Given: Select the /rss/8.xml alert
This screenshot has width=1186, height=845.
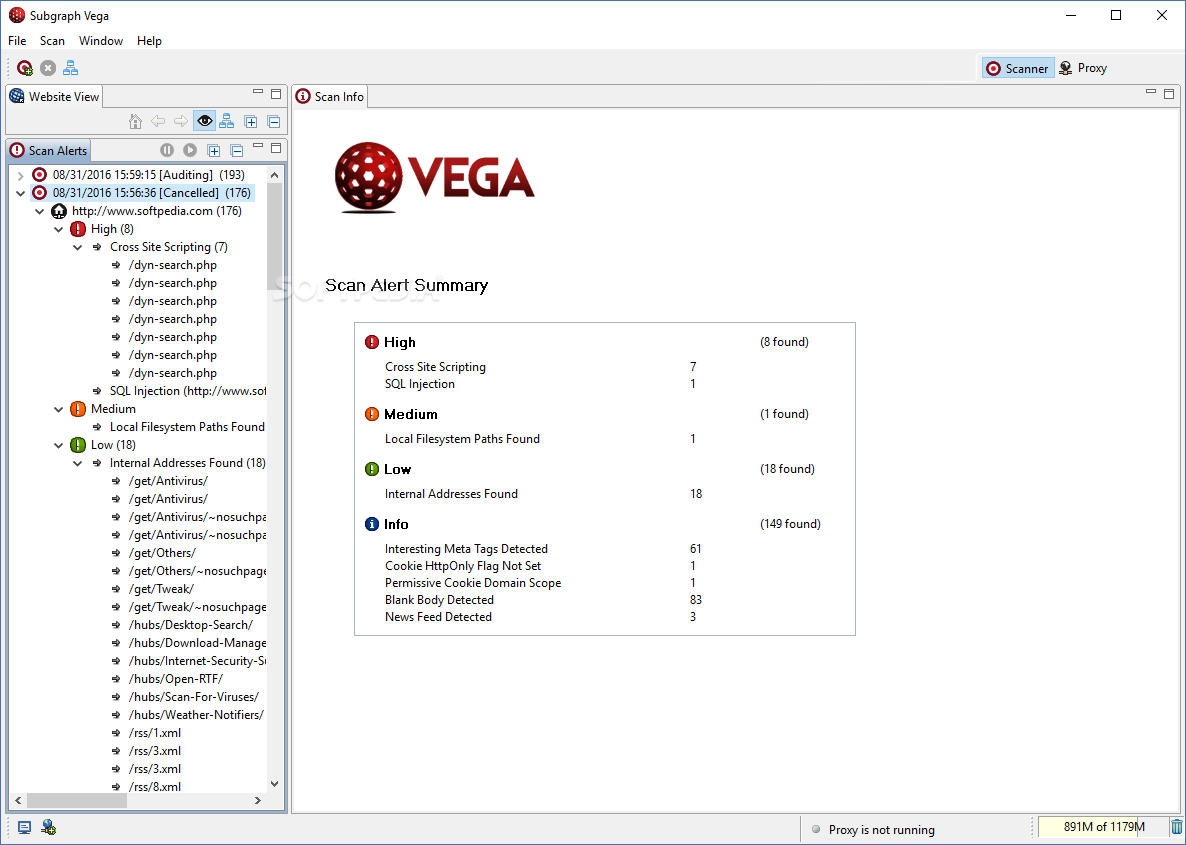Looking at the screenshot, I should 146,787.
